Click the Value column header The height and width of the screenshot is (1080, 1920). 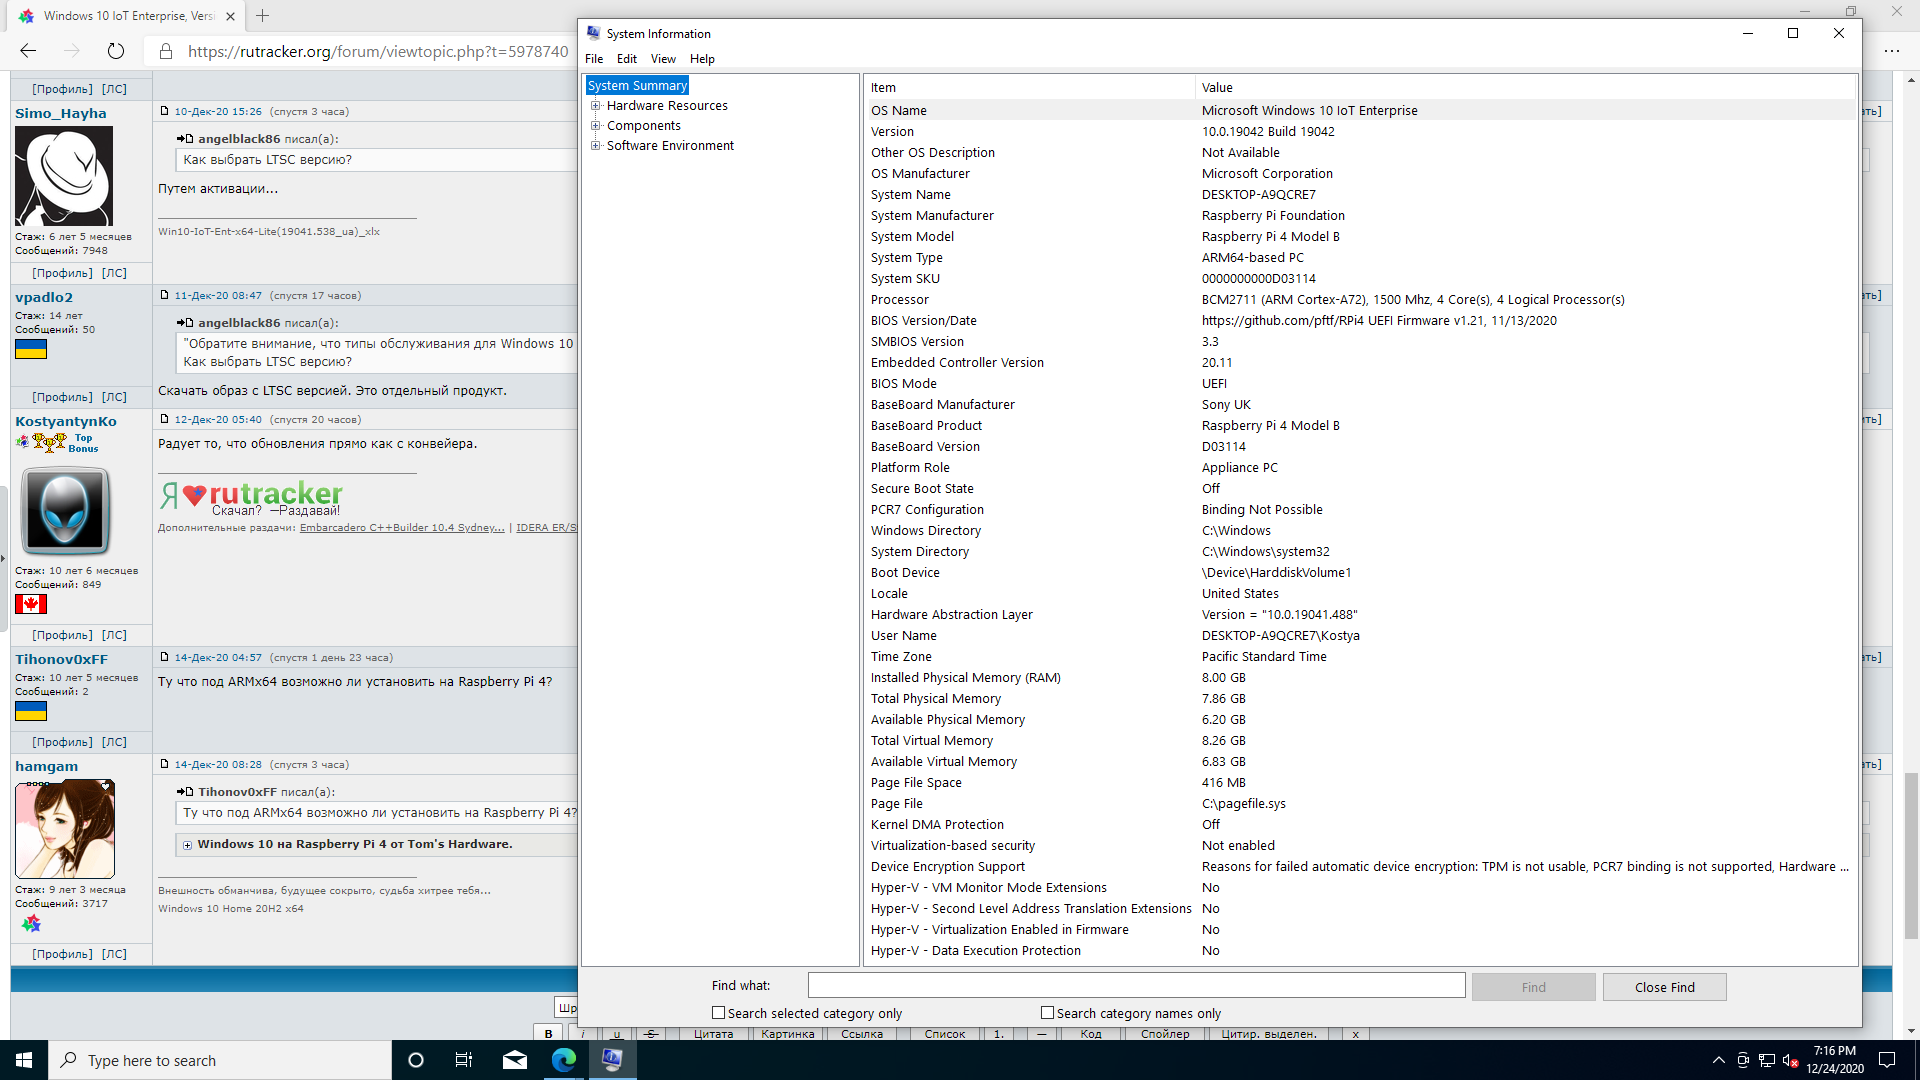pos(1525,87)
